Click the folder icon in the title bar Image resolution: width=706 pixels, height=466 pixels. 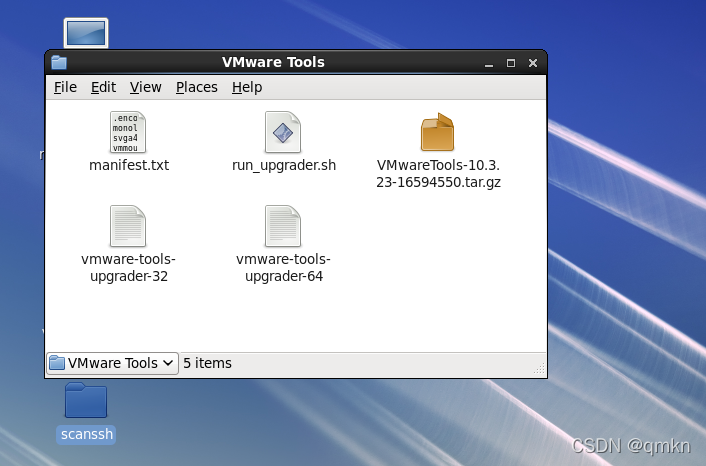pyautogui.click(x=59, y=62)
